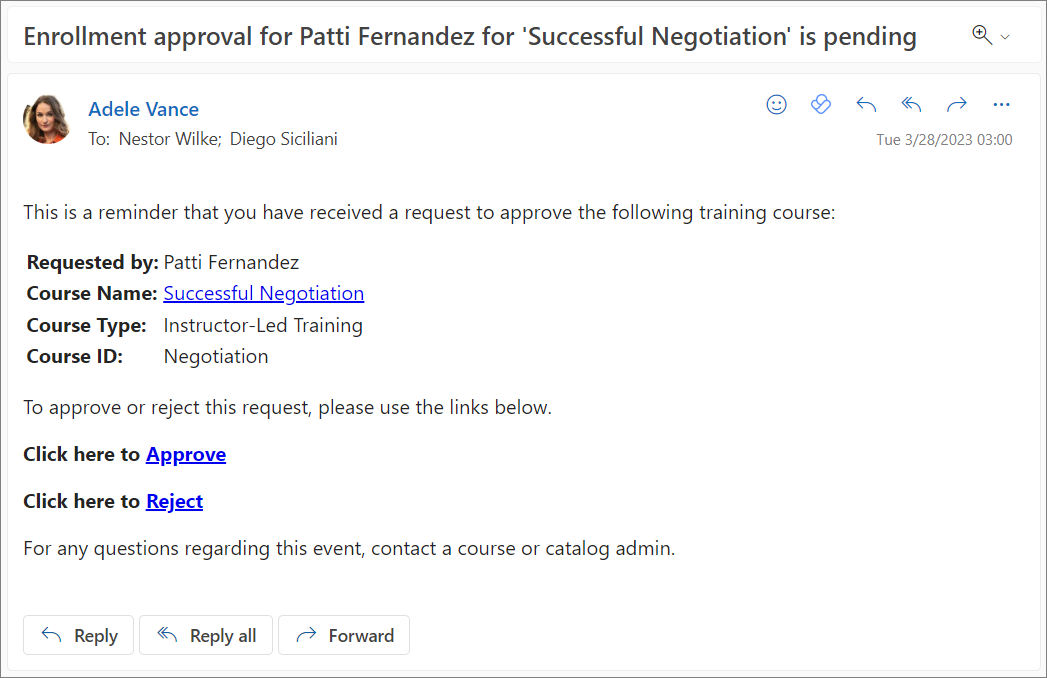Click the reply all icon in header
The height and width of the screenshot is (678, 1047).
pos(911,105)
